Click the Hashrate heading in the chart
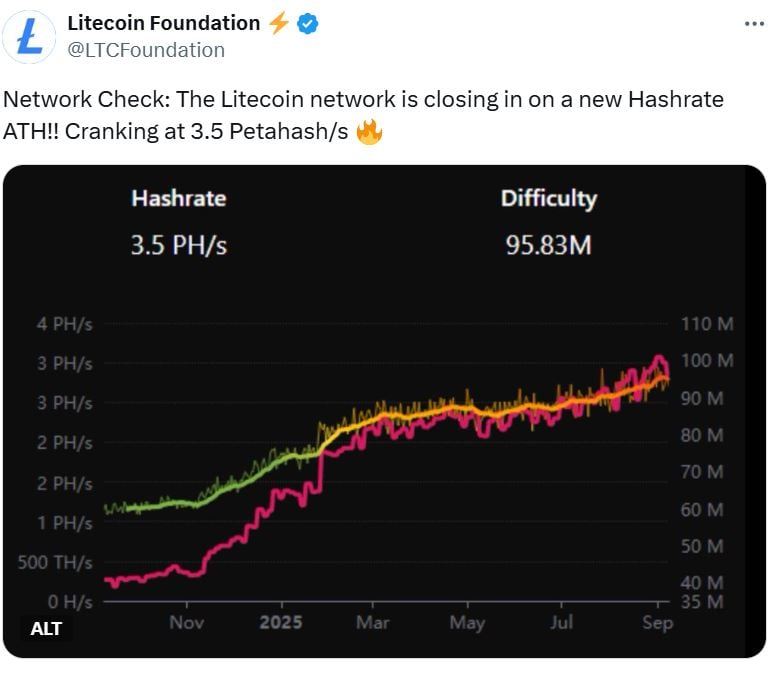 point(178,198)
